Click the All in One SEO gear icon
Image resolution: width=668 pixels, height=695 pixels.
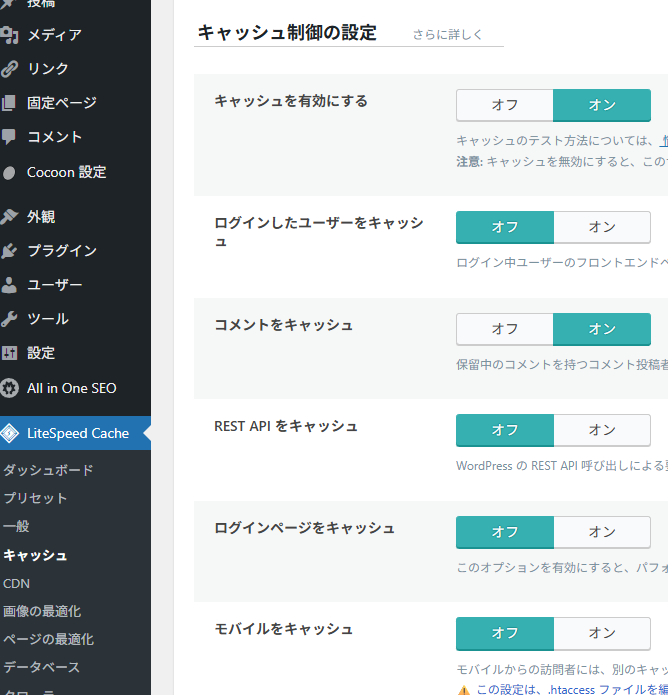click(10, 388)
